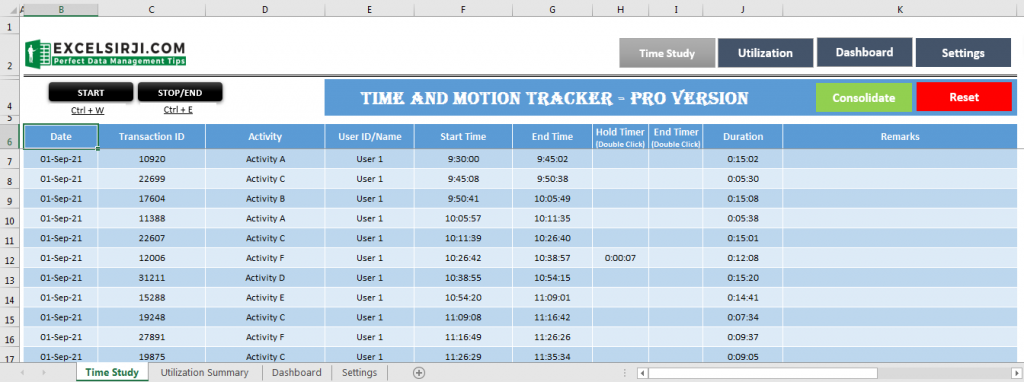Click the Activity E cell

265,297
